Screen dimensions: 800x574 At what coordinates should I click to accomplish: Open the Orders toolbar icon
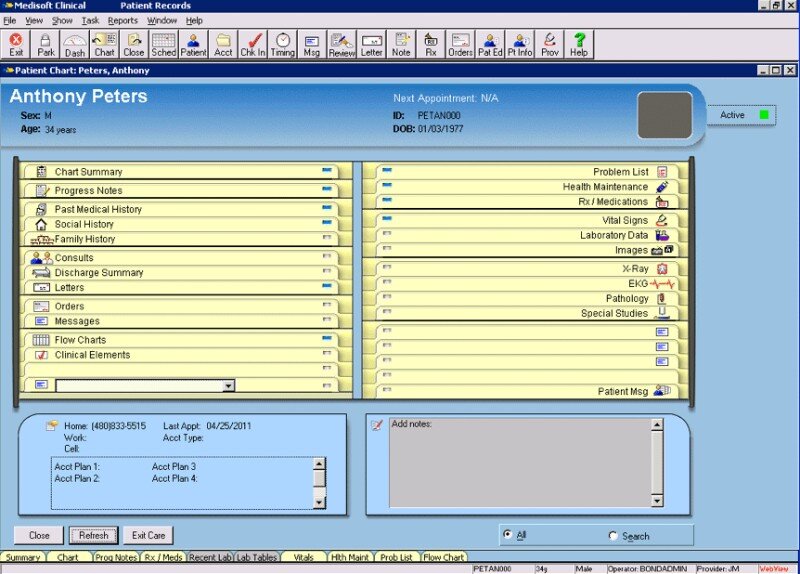click(460, 44)
